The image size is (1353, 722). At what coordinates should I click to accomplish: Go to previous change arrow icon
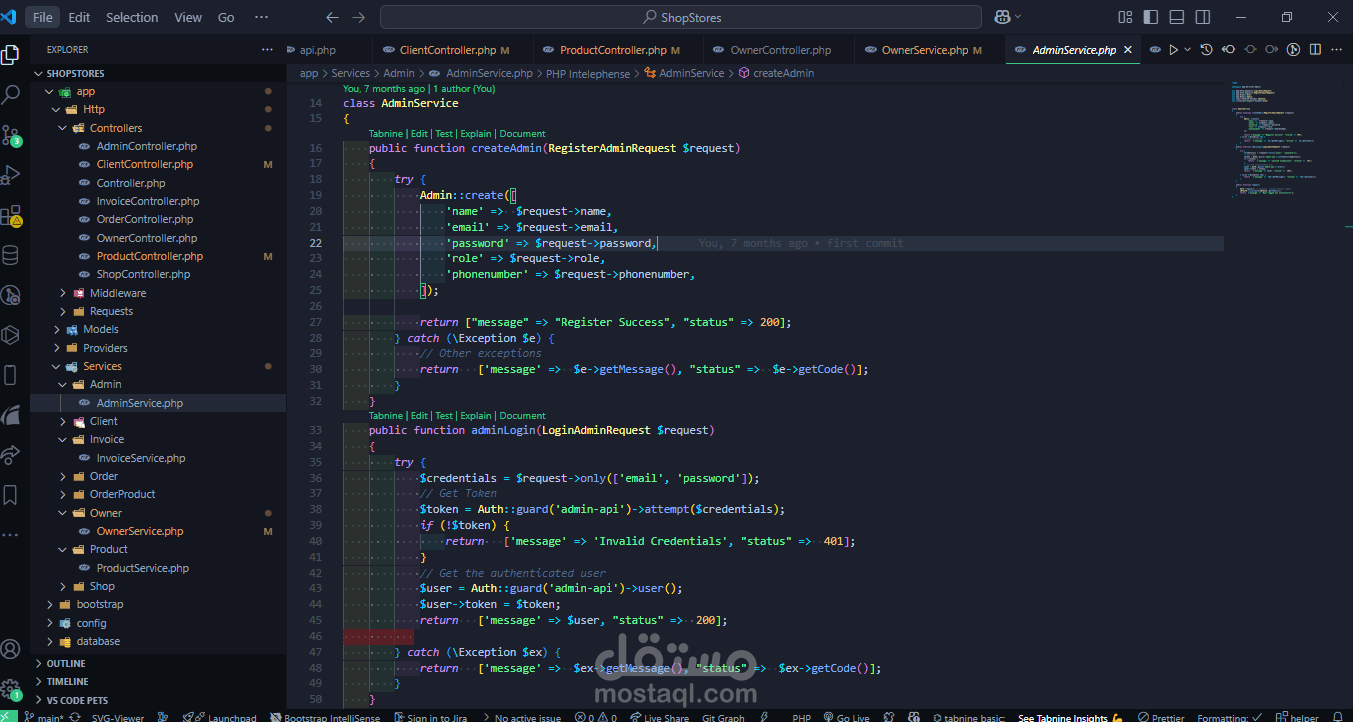(1228, 49)
